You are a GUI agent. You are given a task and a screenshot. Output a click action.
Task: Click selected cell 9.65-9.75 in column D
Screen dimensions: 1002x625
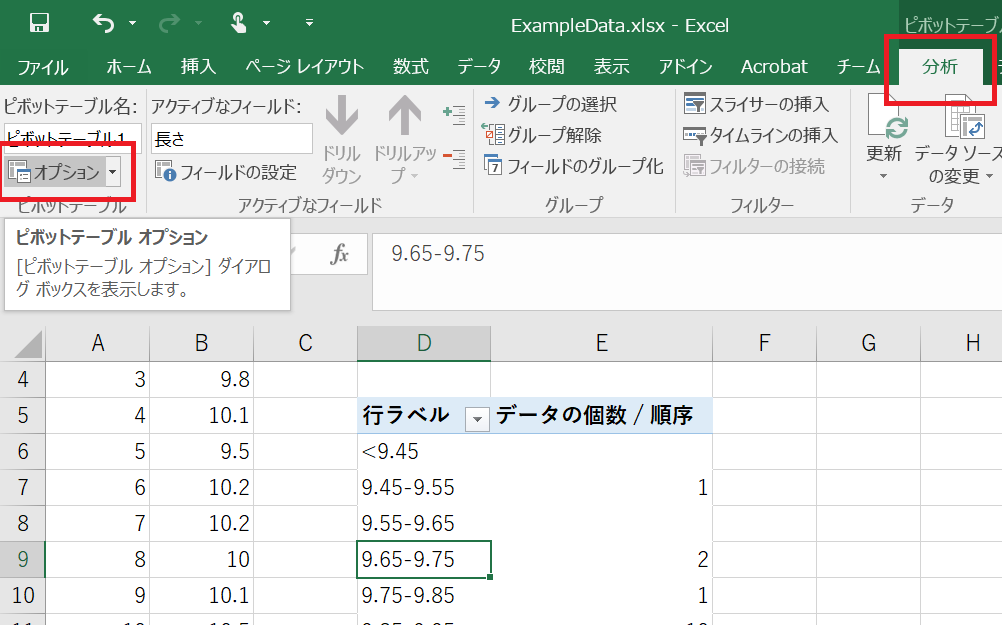(x=424, y=559)
